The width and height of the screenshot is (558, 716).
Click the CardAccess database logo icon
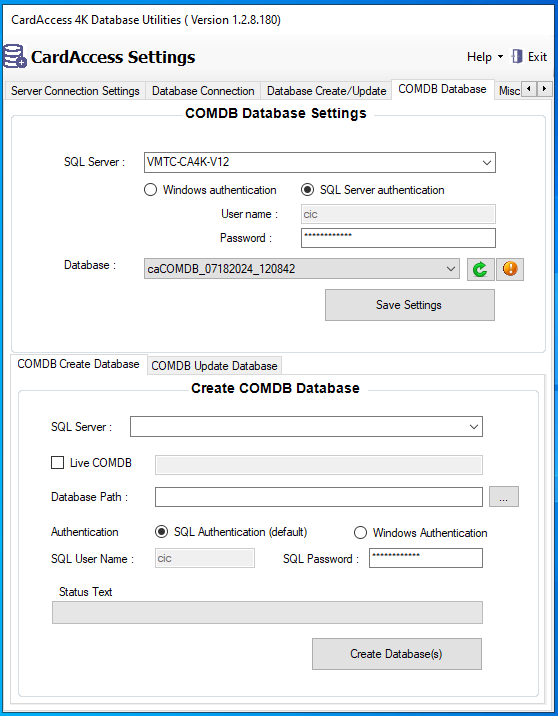click(15, 57)
